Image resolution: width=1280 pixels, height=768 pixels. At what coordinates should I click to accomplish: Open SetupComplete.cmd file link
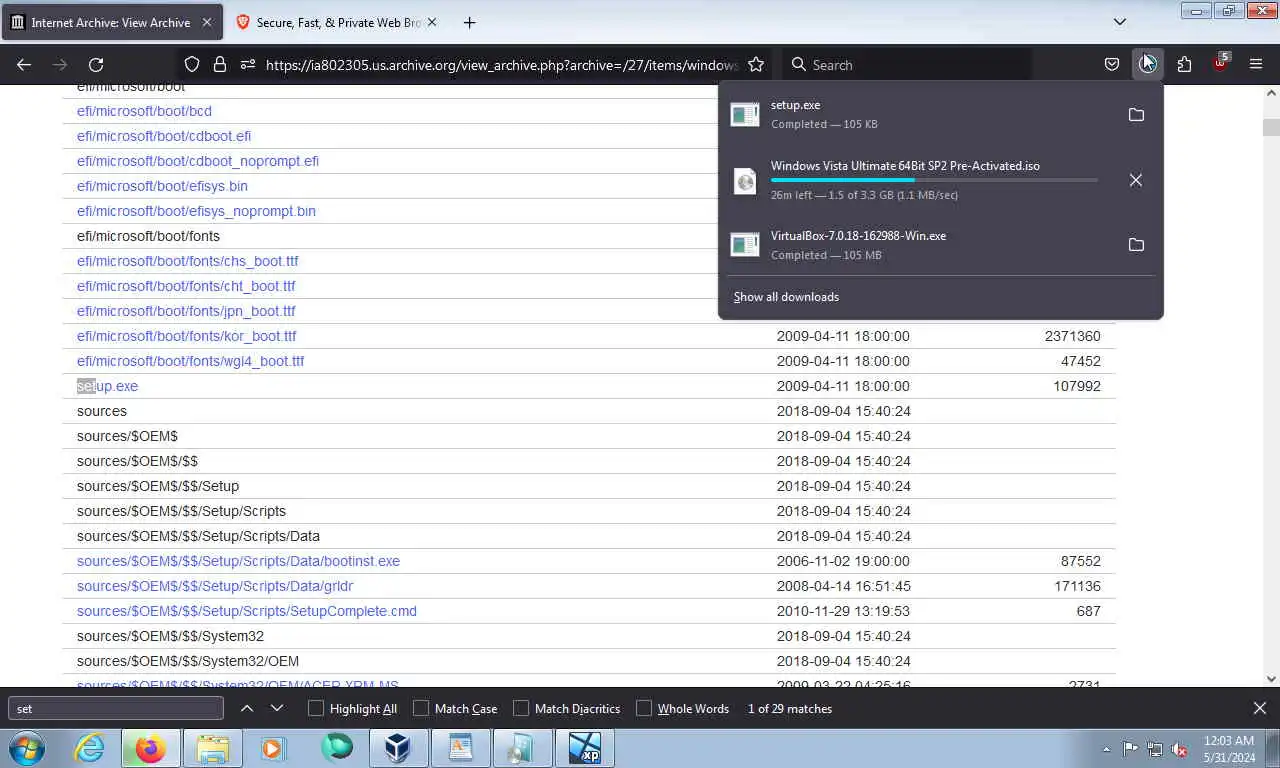[247, 611]
